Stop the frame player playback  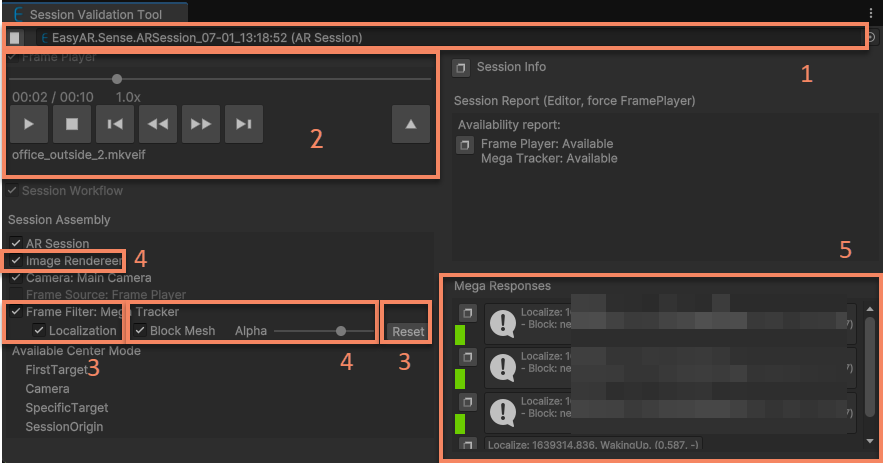(x=72, y=124)
